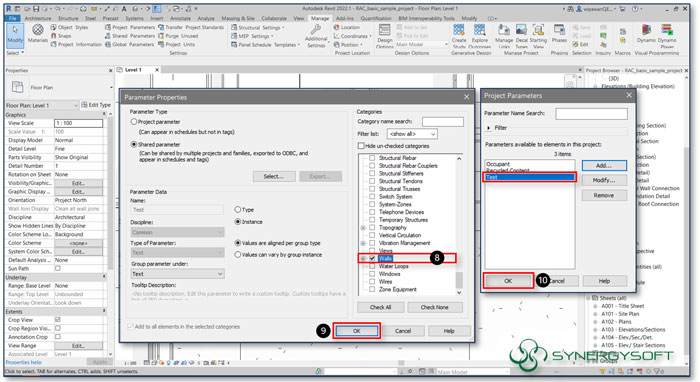Select Shared parameter radio button
700x382 pixels.
tap(133, 144)
